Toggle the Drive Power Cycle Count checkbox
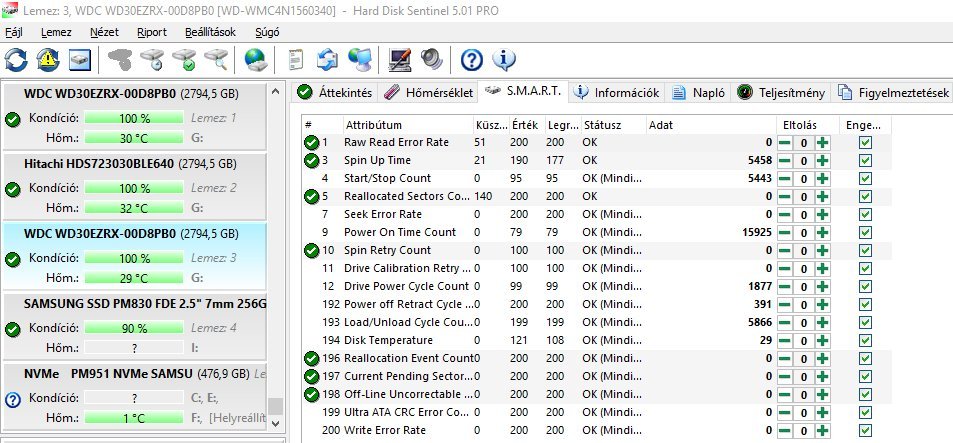953x443 pixels. point(865,286)
